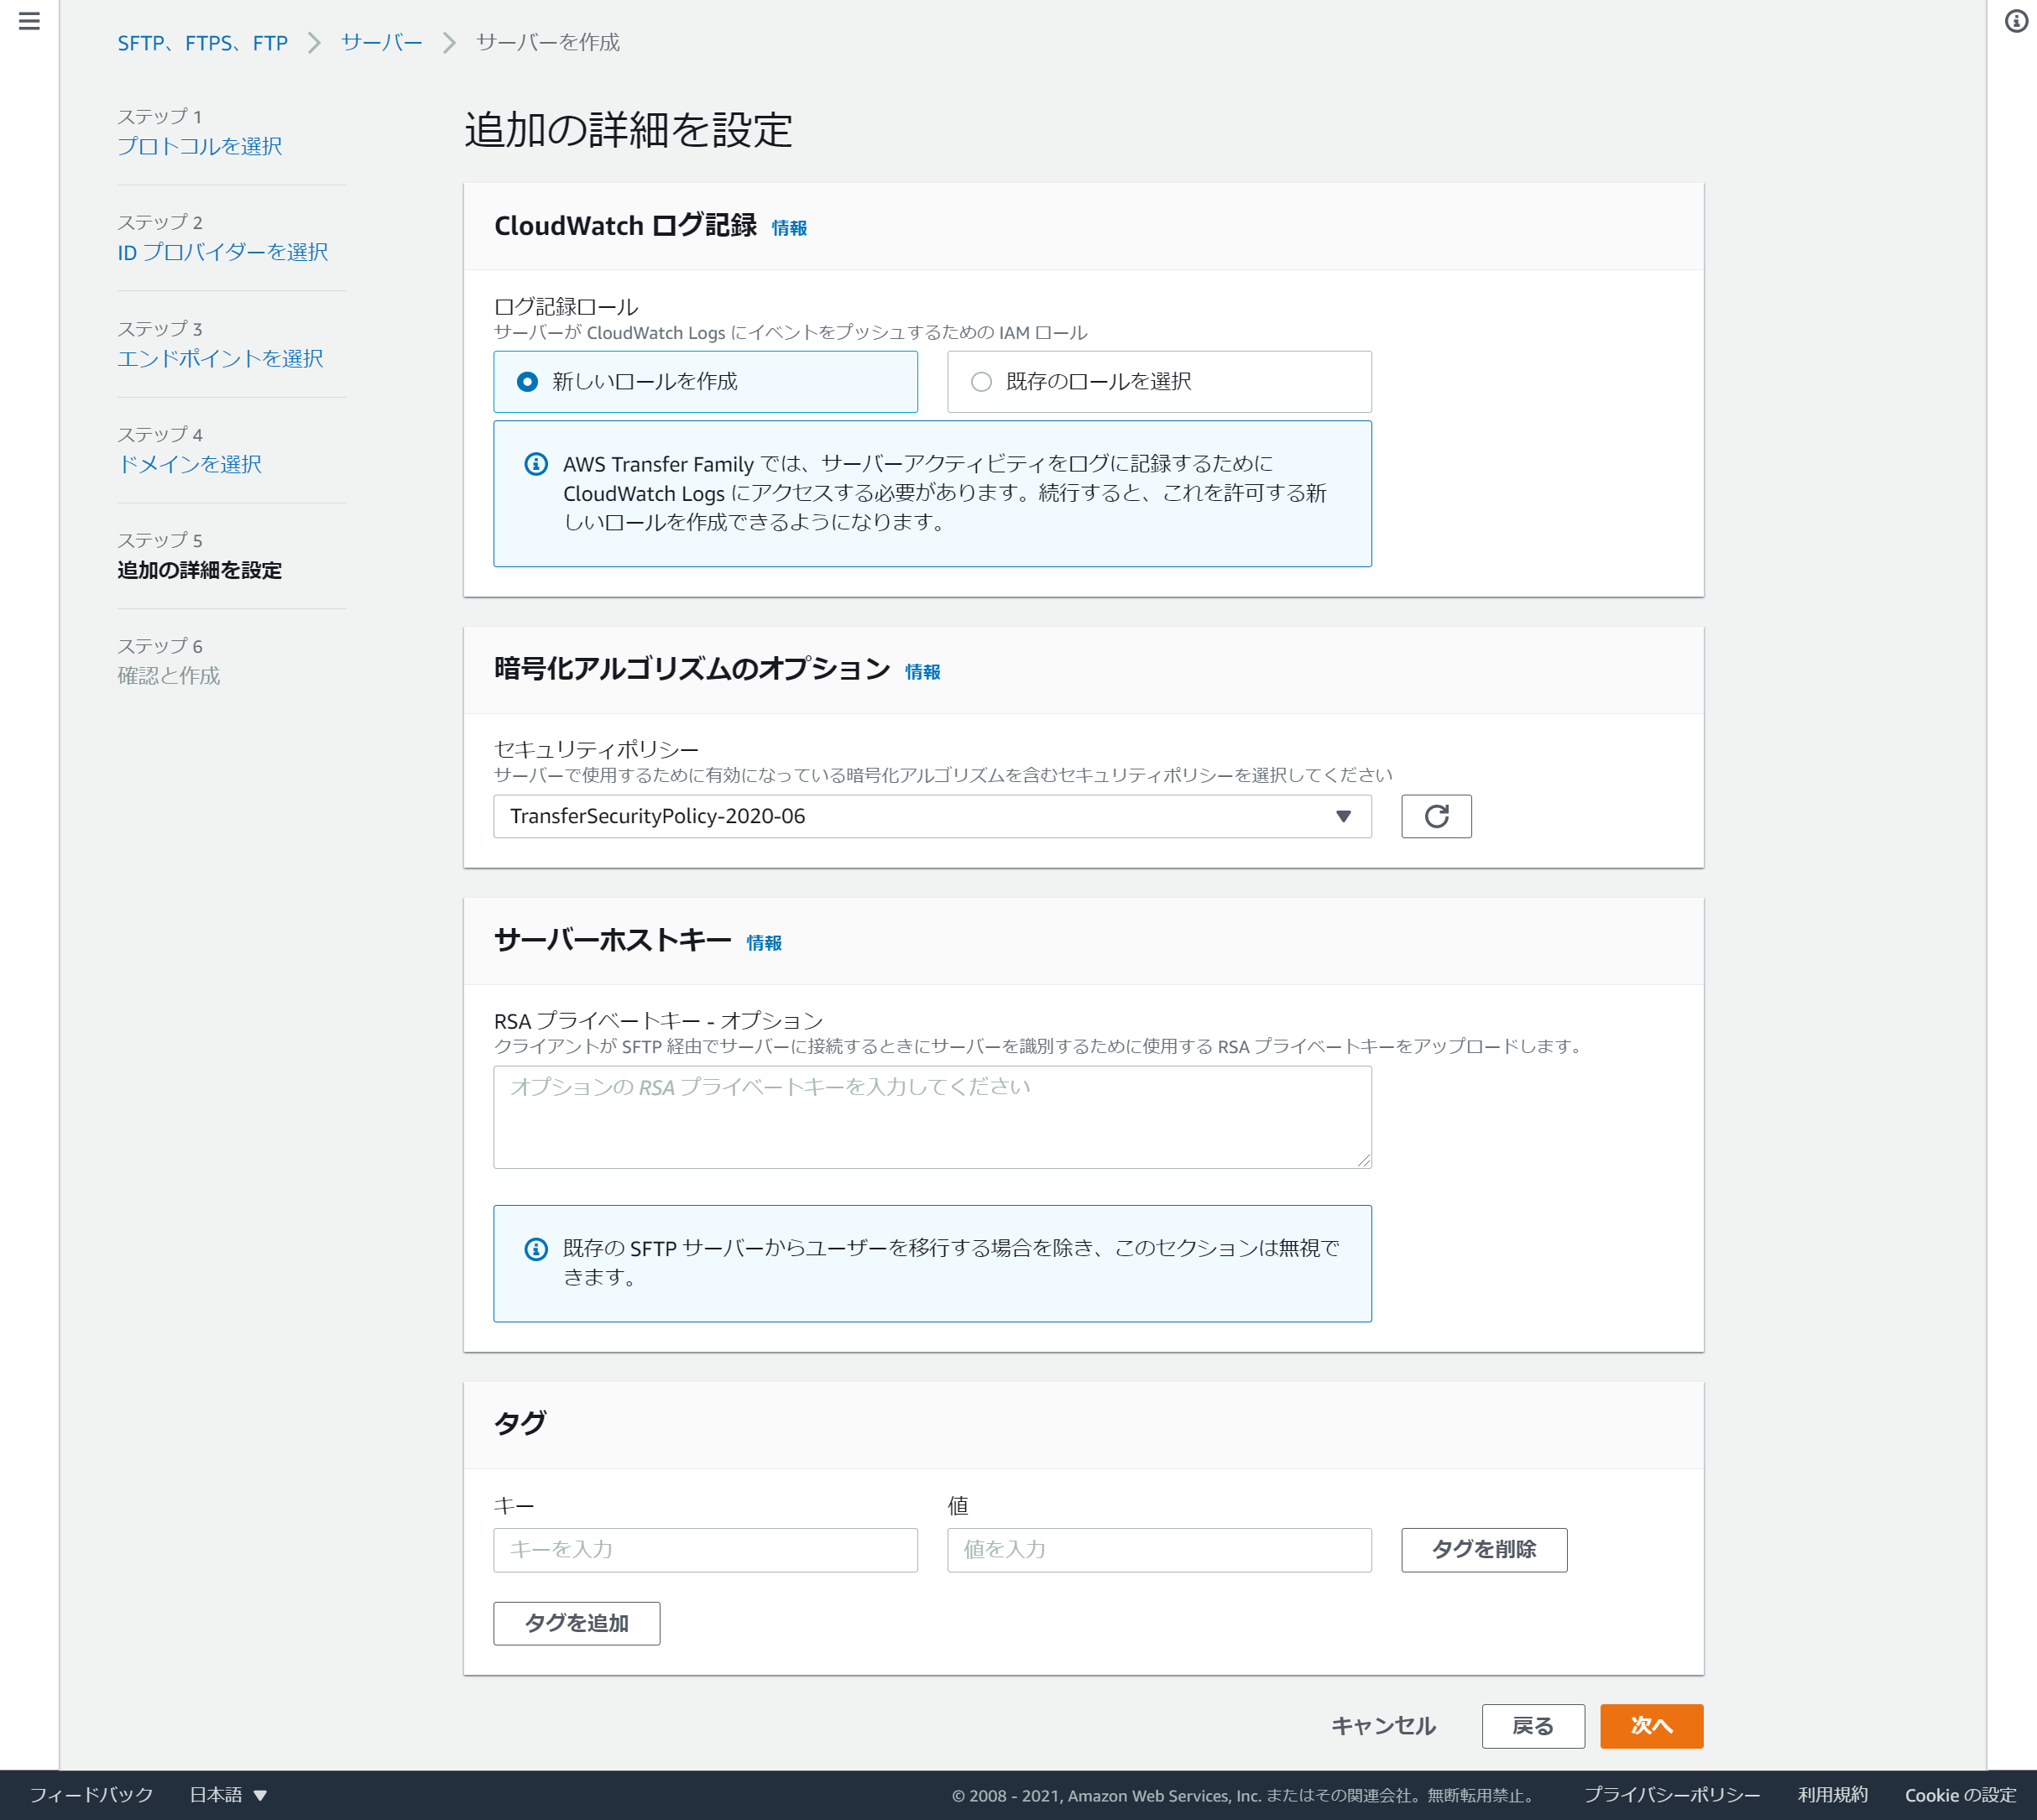2037x1820 pixels.
Task: Click the info panel icon at top right
Action: click(x=2016, y=21)
